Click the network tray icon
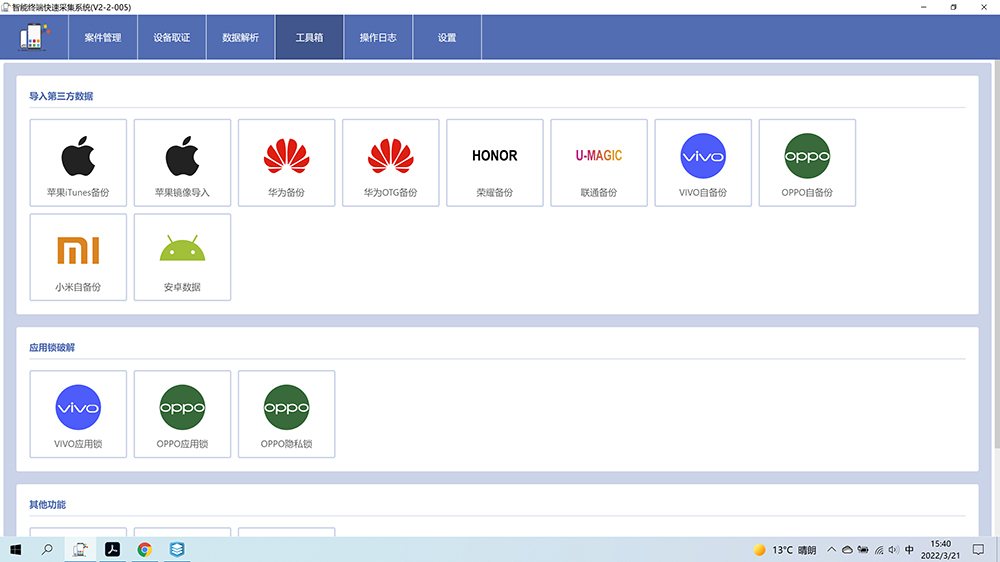This screenshot has height=562, width=1000. [879, 550]
